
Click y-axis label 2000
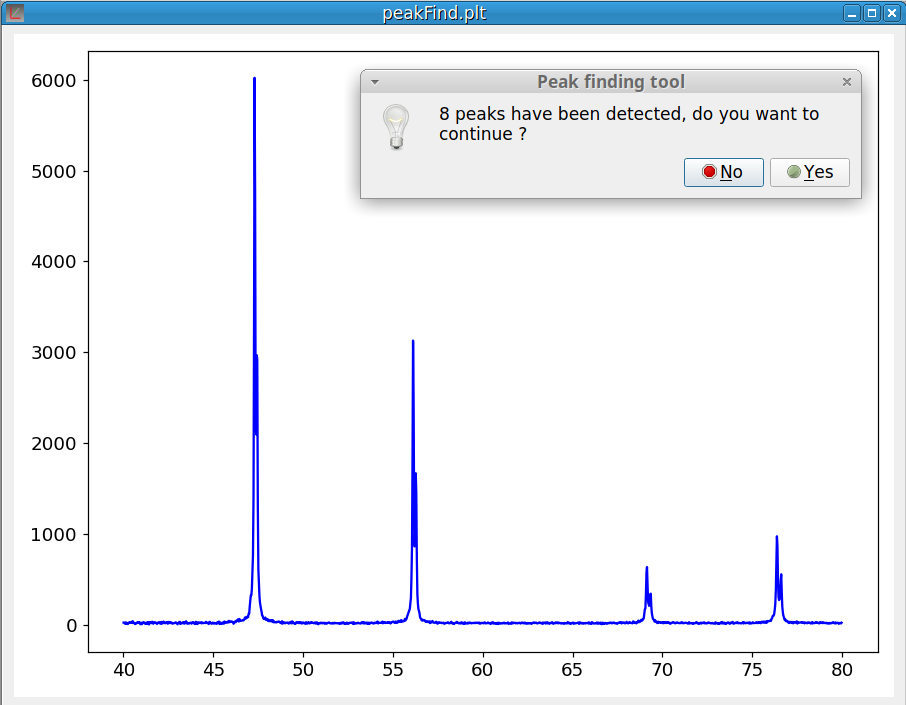[54, 444]
